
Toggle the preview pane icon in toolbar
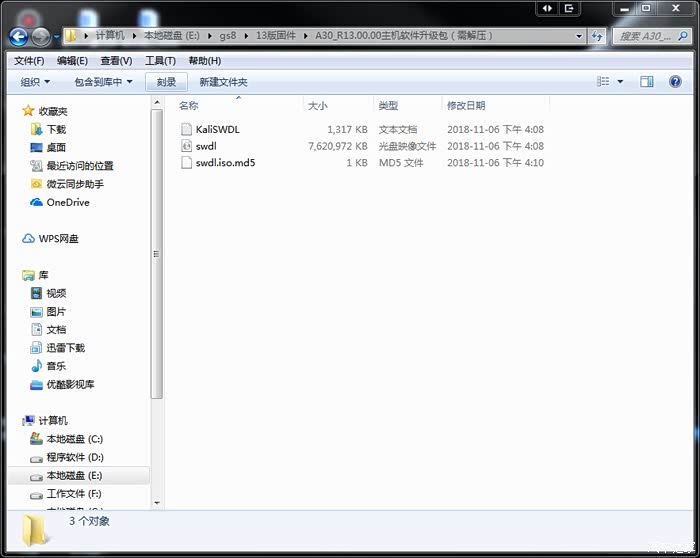coord(647,82)
